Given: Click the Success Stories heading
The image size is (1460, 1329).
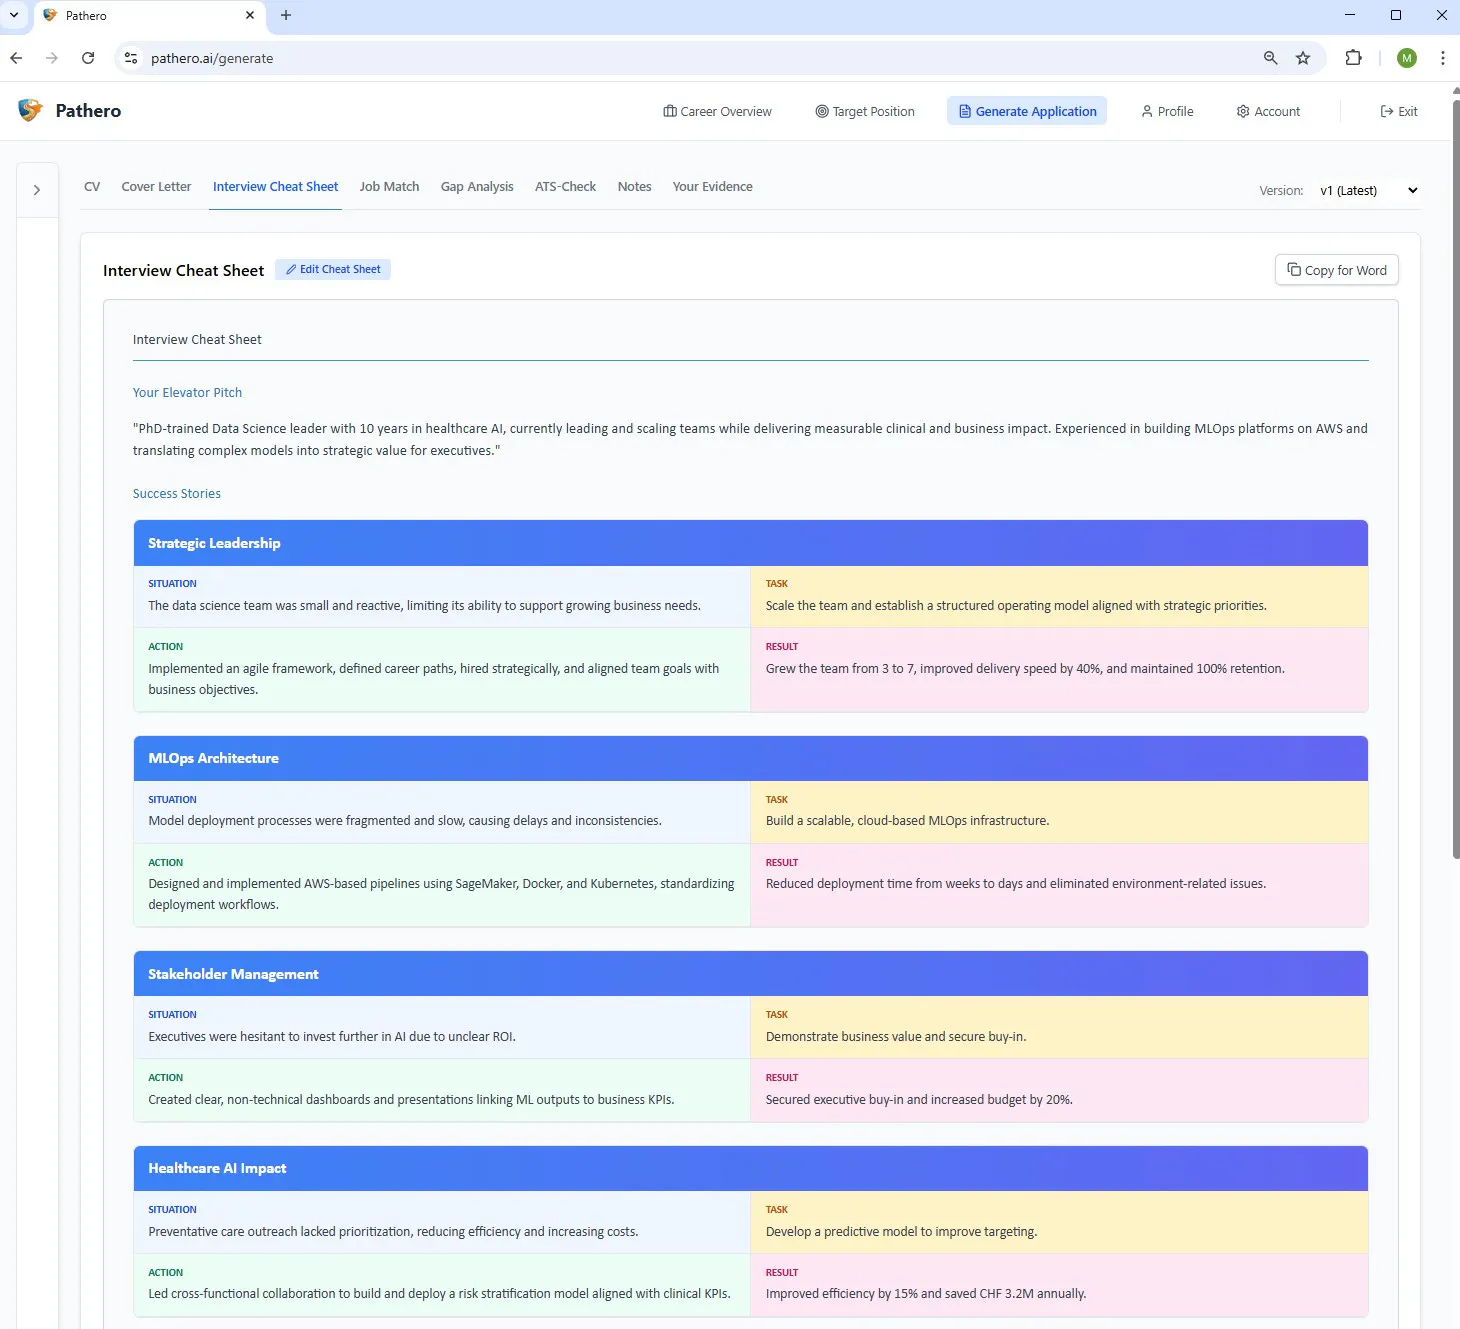Looking at the screenshot, I should pos(177,494).
